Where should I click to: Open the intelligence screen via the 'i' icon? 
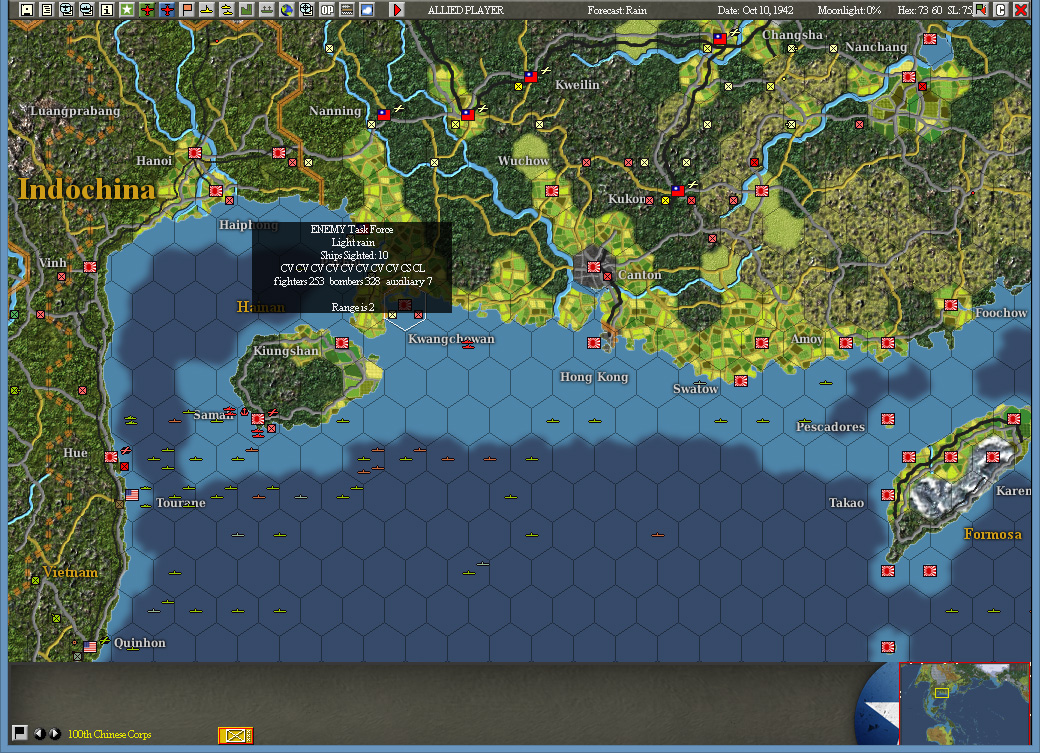pyautogui.click(x=106, y=9)
